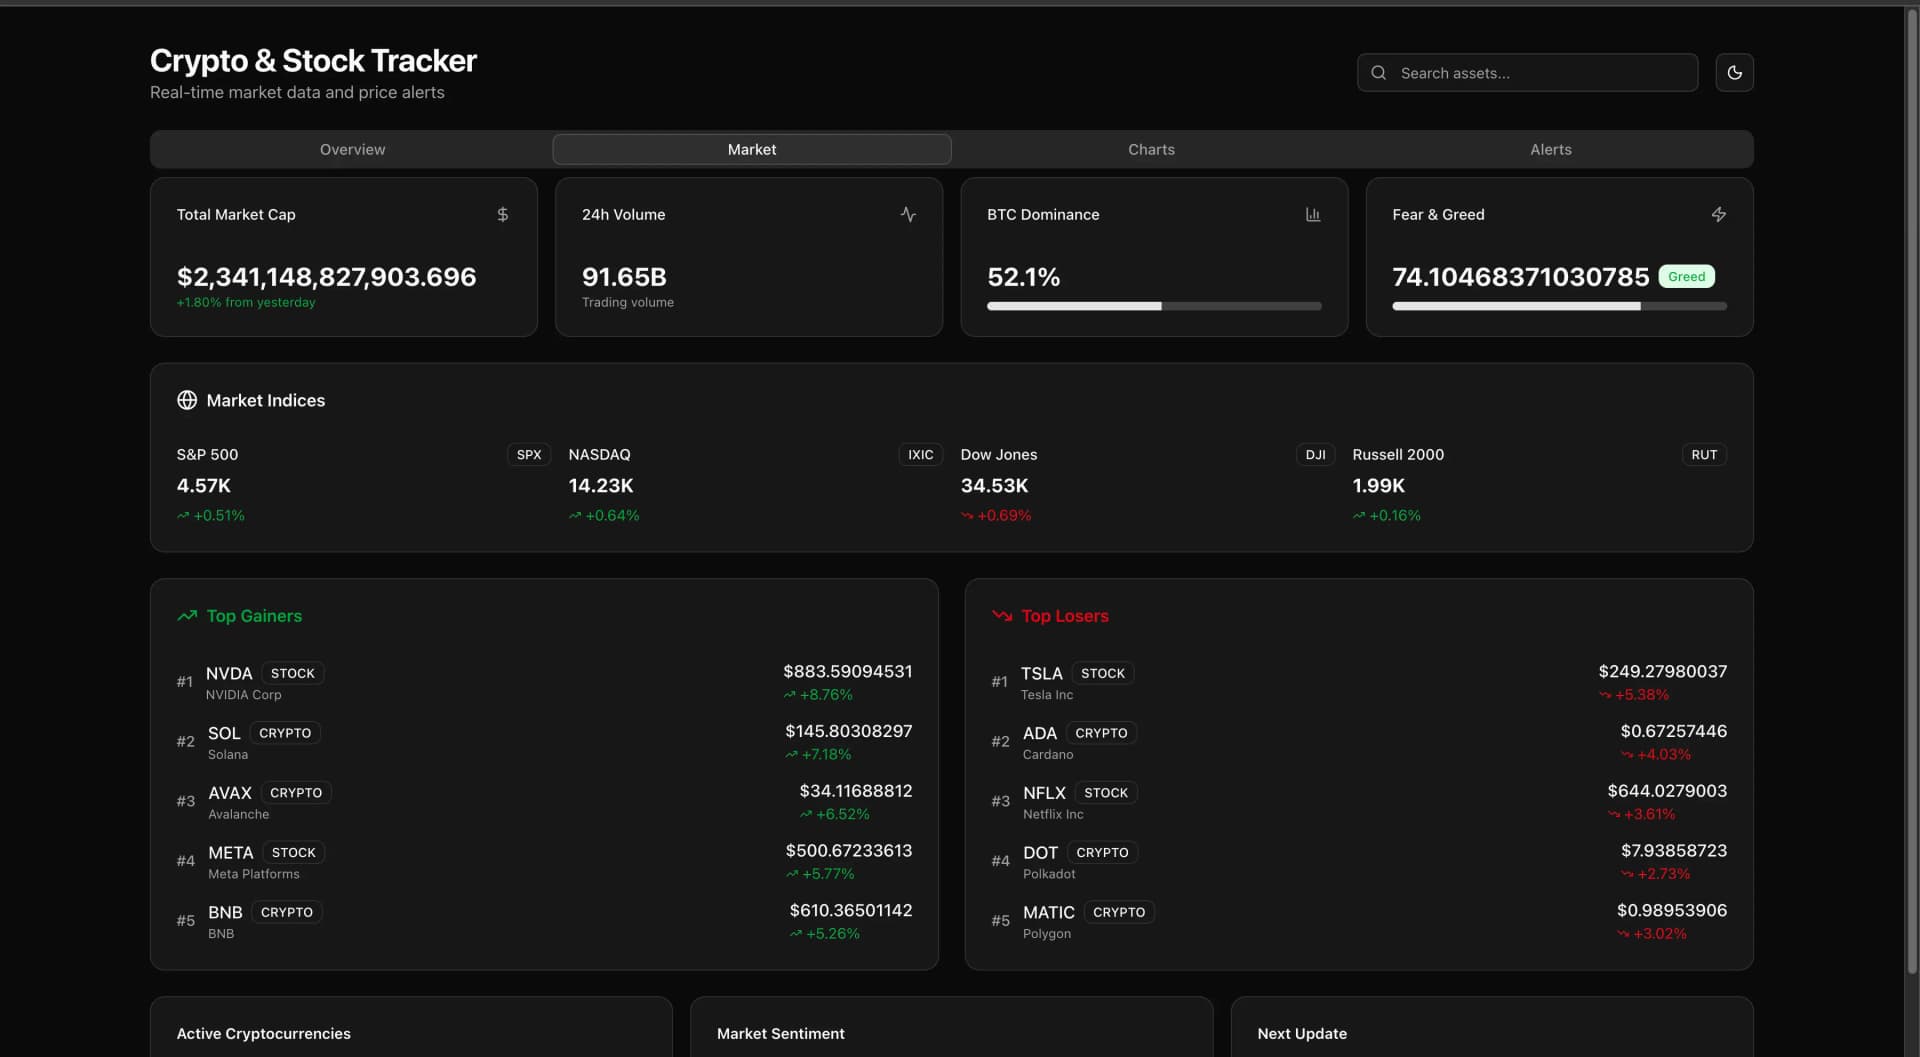Select the CRYPTO badge next to SOL
This screenshot has width=1920, height=1057.
pos(284,732)
